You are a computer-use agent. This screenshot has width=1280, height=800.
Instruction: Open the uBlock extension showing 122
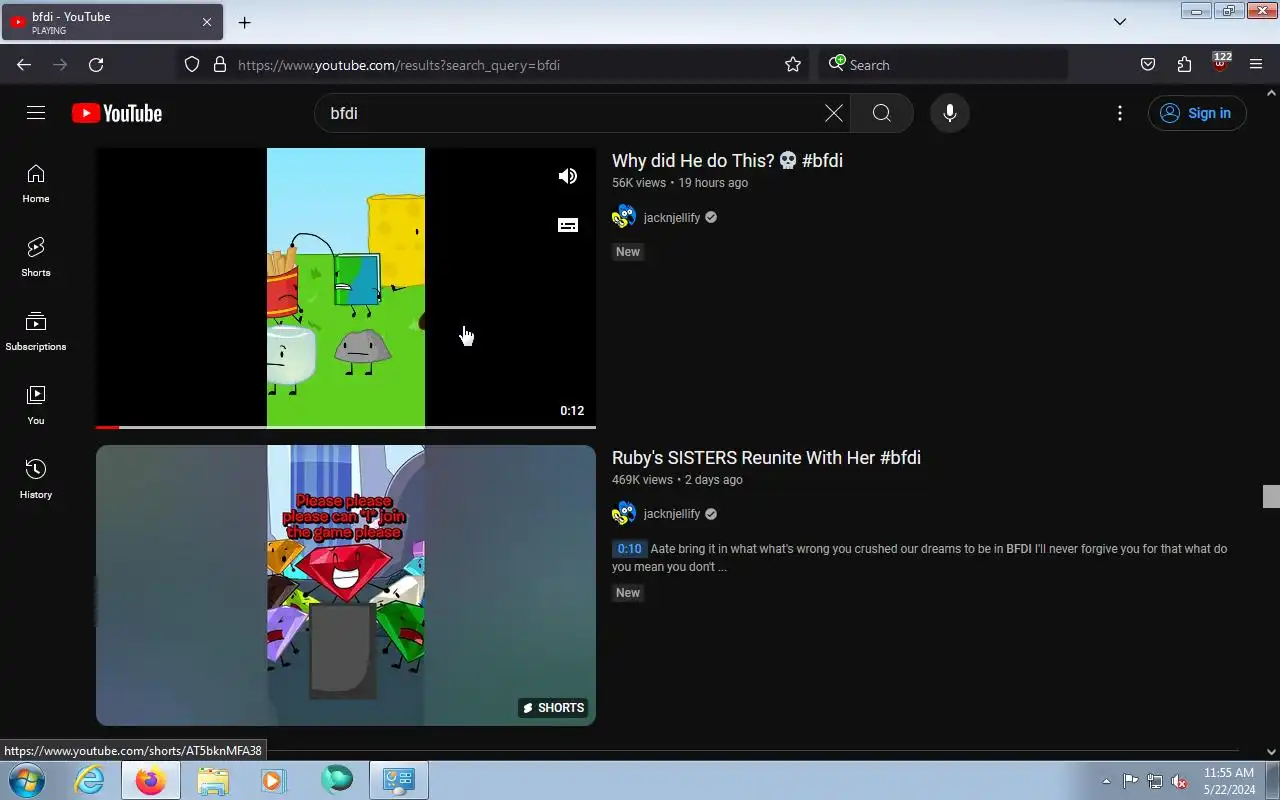[1220, 63]
